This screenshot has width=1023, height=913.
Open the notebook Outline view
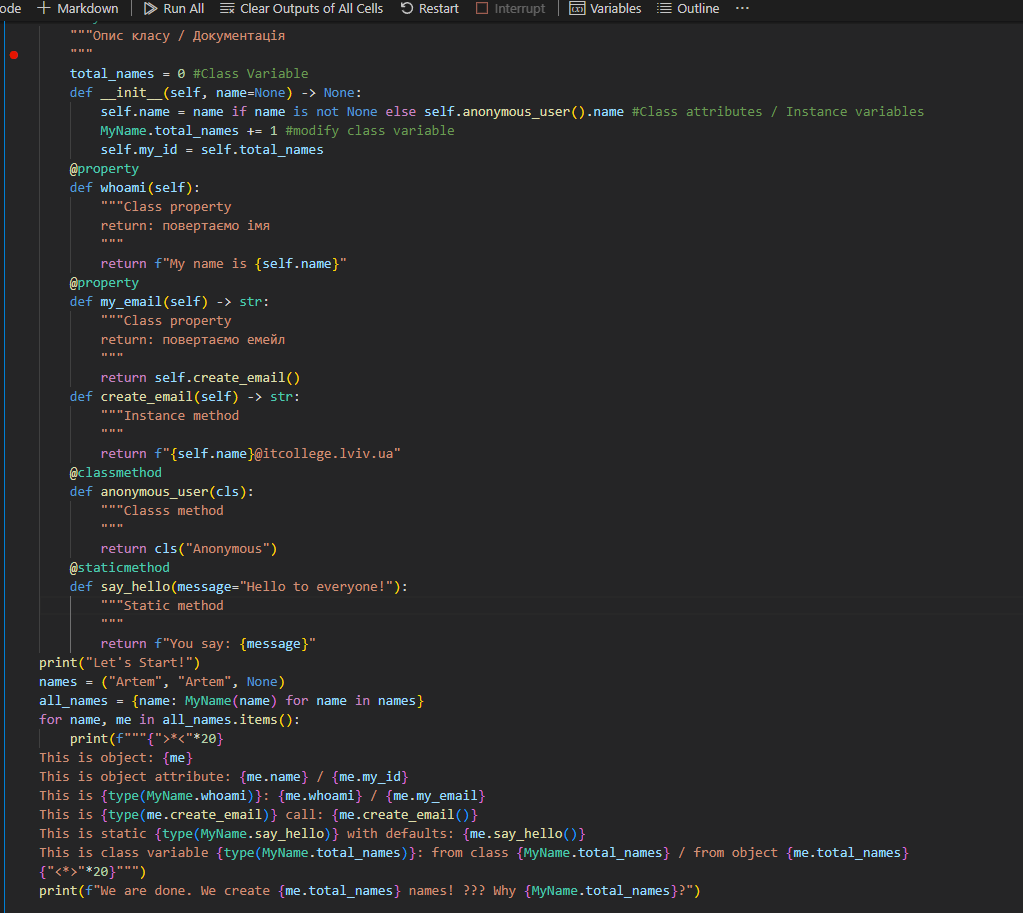pos(692,9)
